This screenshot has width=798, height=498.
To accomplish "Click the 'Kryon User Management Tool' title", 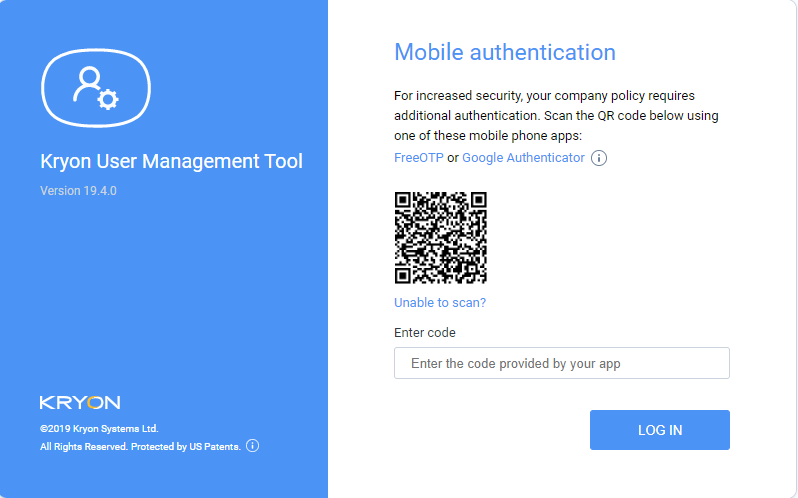I will click(x=172, y=161).
